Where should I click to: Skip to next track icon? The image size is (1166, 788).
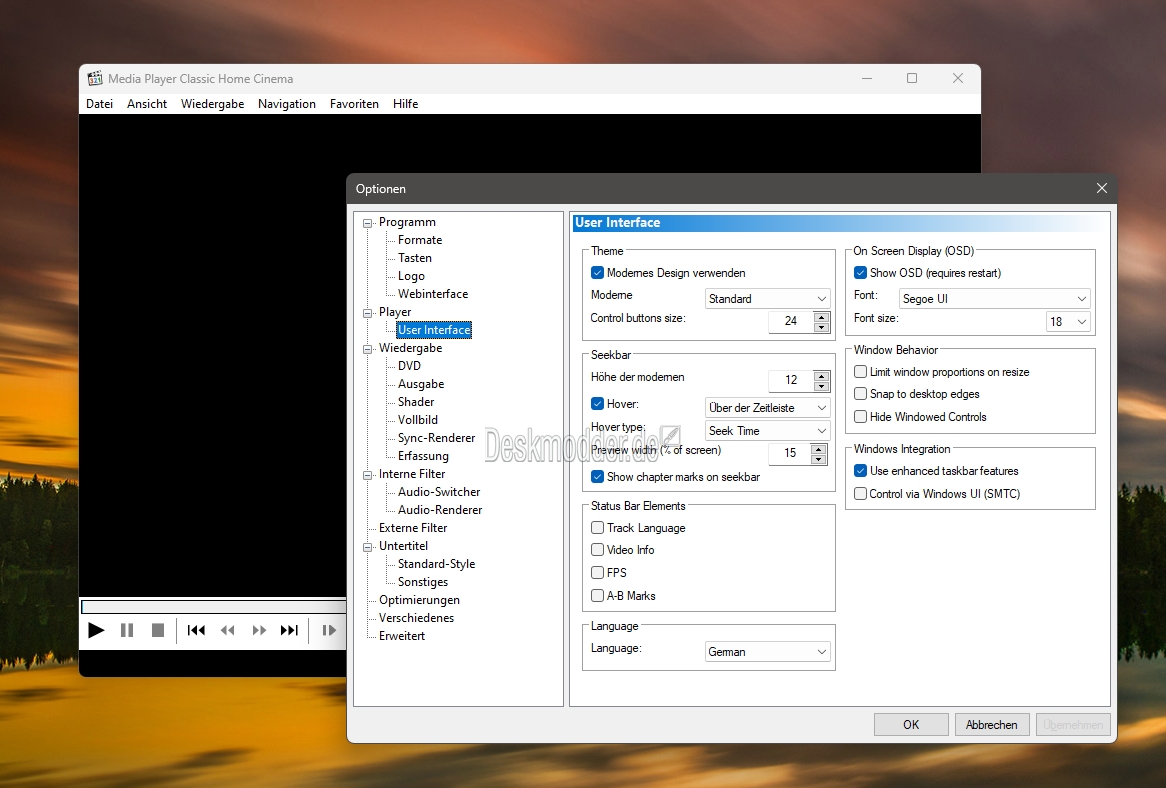(x=289, y=630)
